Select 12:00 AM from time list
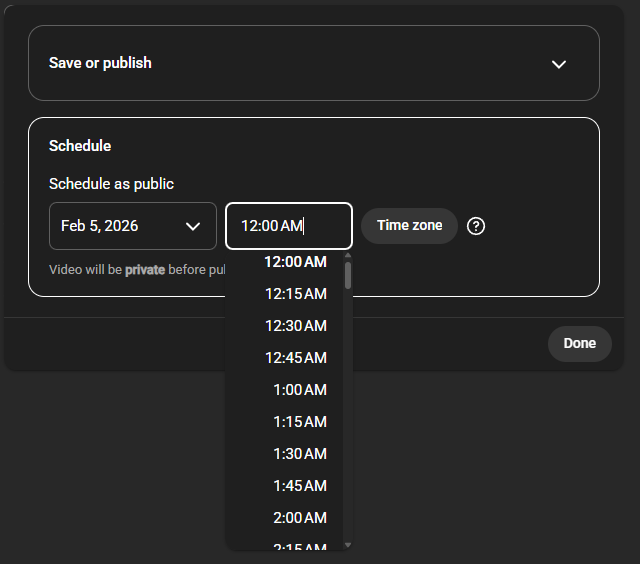This screenshot has width=640, height=564. [x=295, y=262]
